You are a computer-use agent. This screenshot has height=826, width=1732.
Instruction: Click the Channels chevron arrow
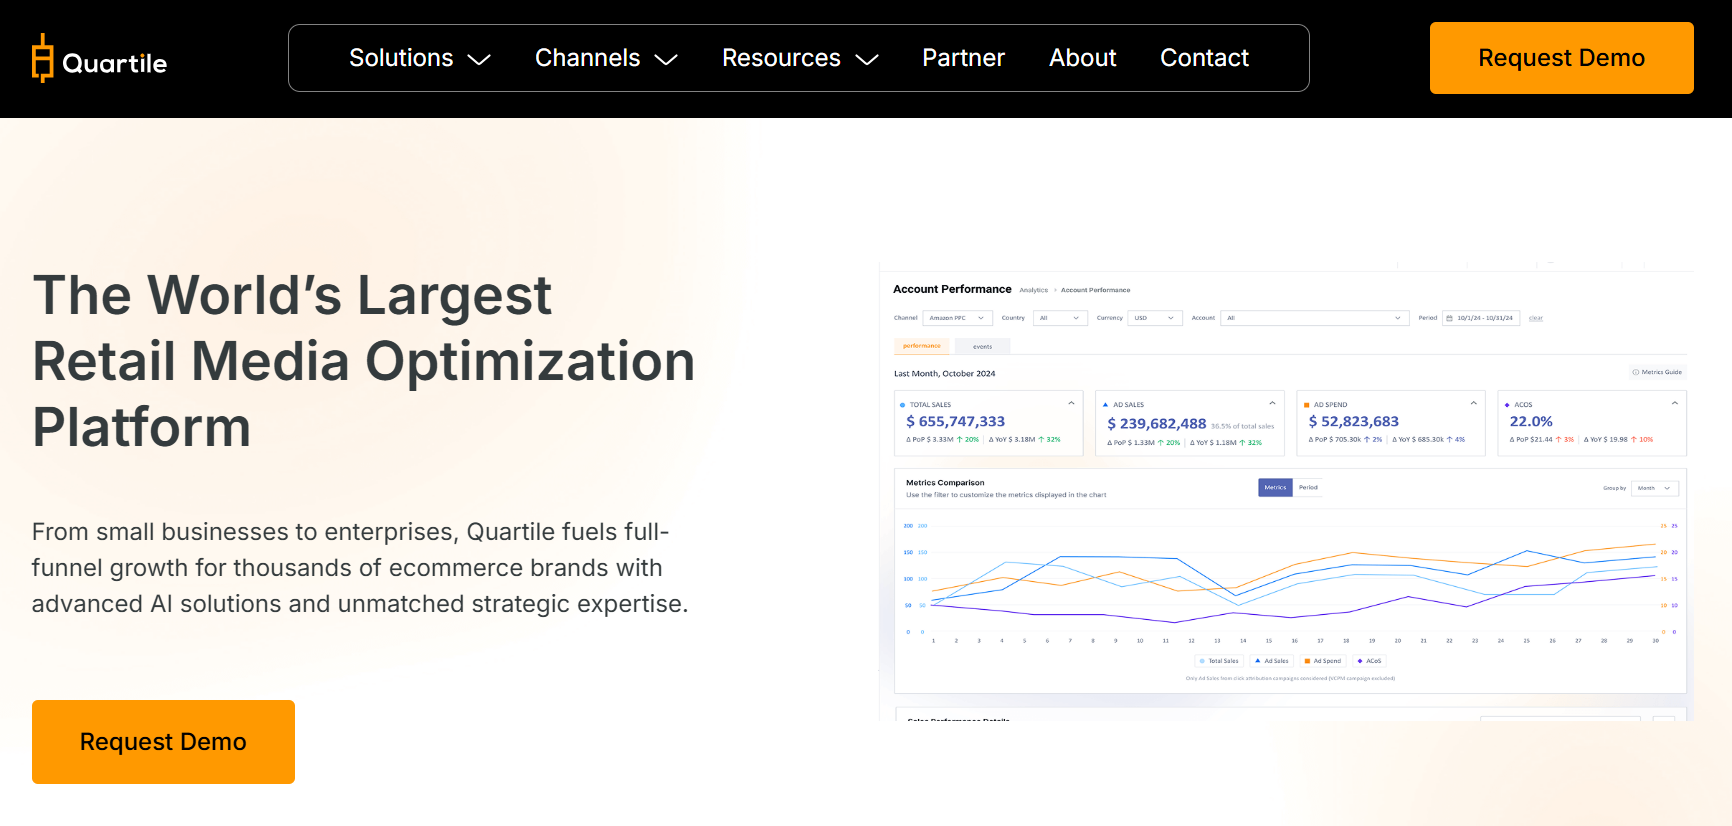point(666,60)
